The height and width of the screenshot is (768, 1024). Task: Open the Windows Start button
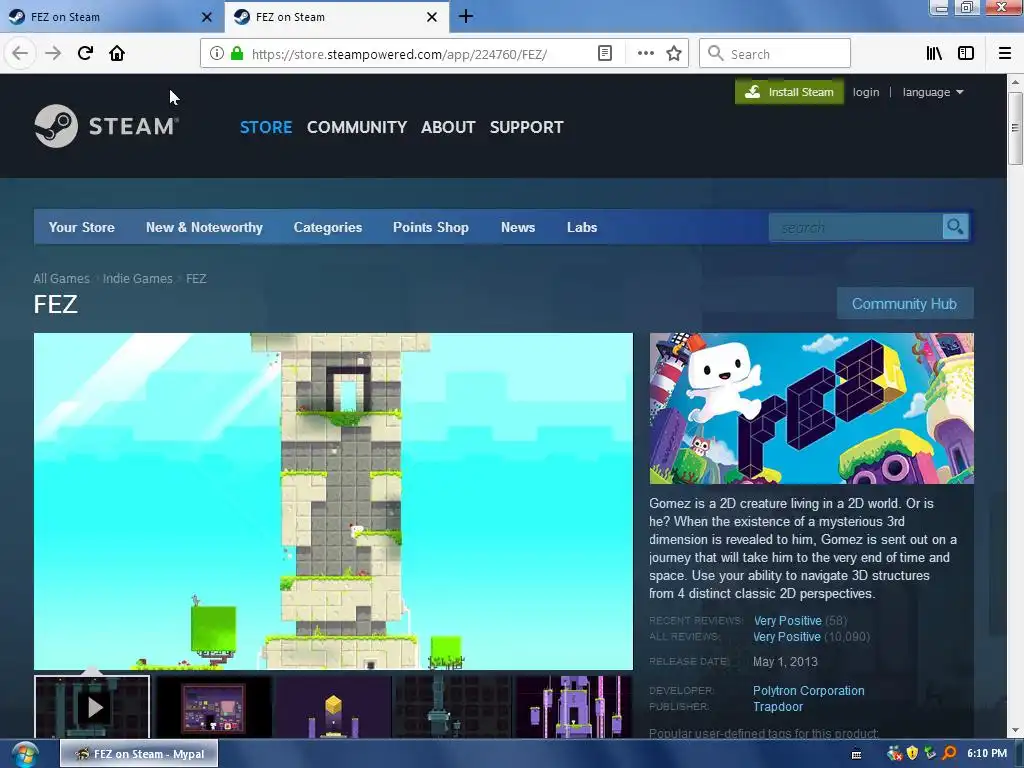pos(24,754)
